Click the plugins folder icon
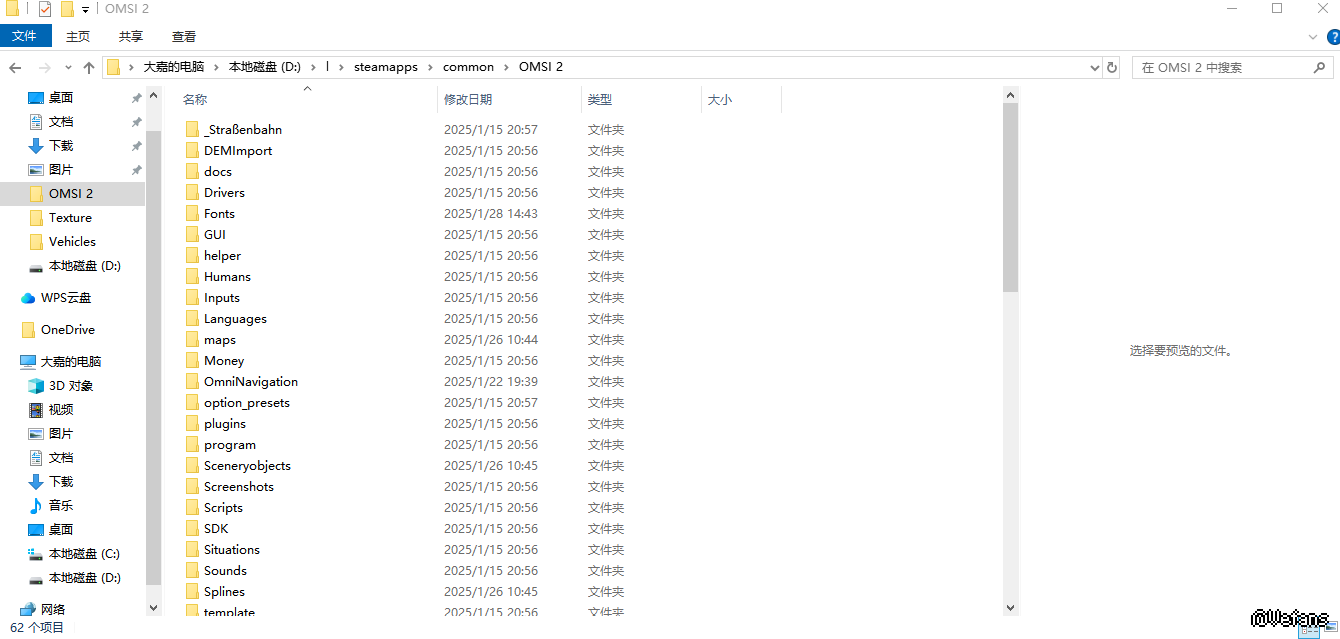Viewport: 1340px width, 639px height. click(193, 423)
